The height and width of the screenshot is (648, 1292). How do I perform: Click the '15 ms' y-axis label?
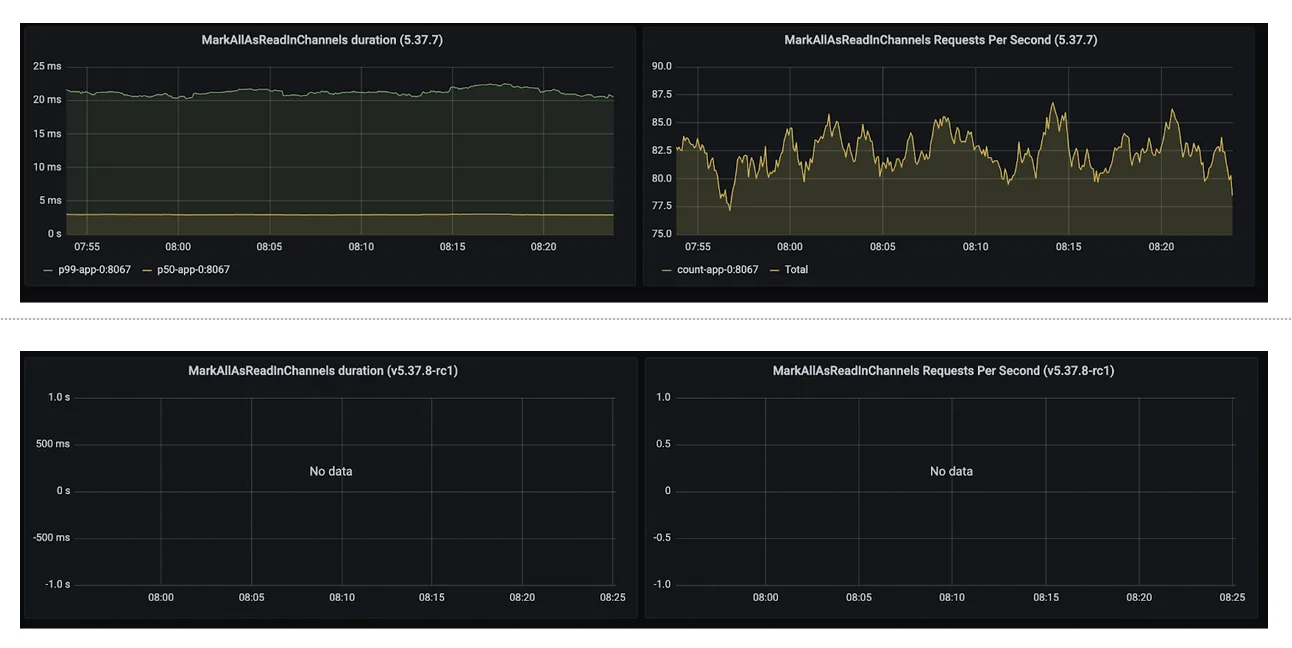(47, 134)
